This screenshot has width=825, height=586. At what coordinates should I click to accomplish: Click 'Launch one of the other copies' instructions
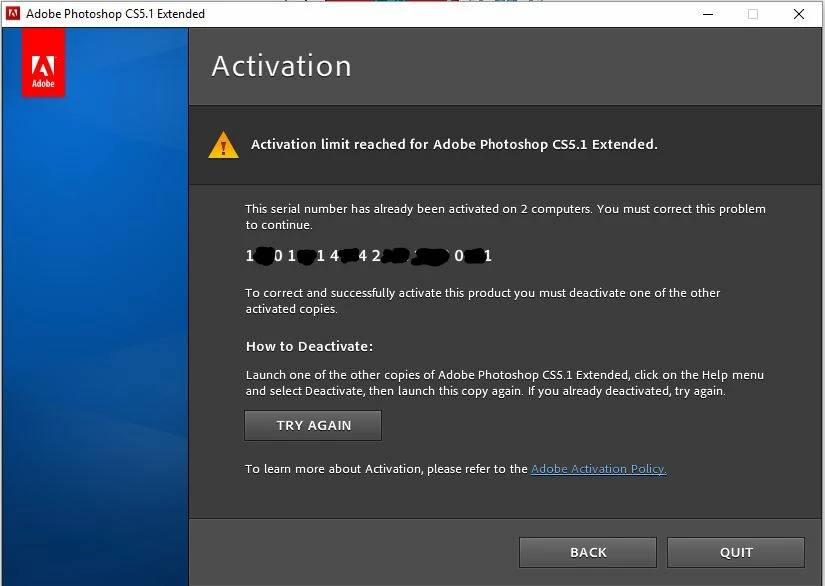(505, 382)
